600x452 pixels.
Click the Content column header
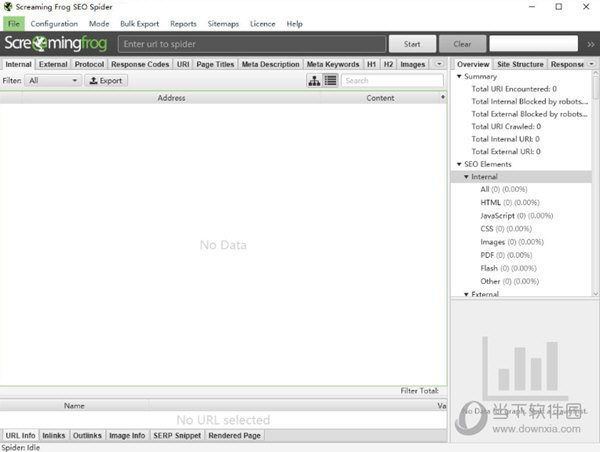click(380, 98)
